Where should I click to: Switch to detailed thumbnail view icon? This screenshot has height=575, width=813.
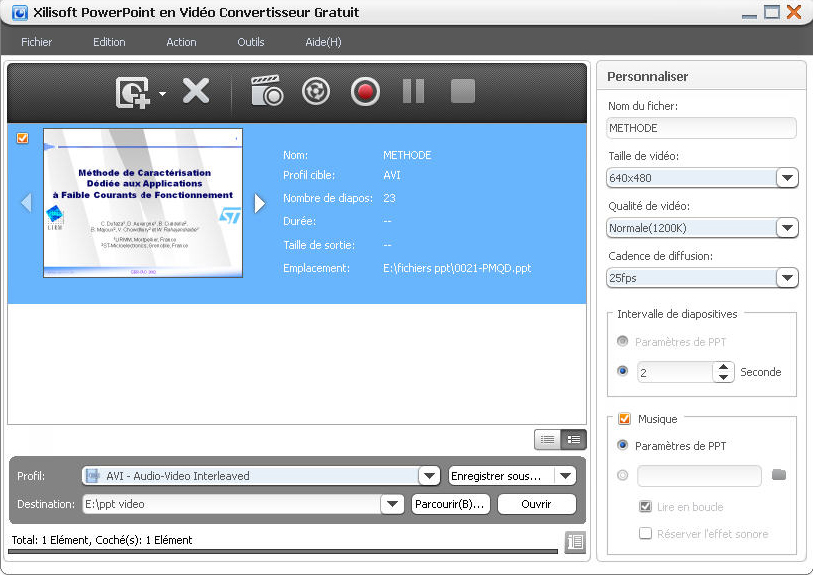tap(573, 440)
